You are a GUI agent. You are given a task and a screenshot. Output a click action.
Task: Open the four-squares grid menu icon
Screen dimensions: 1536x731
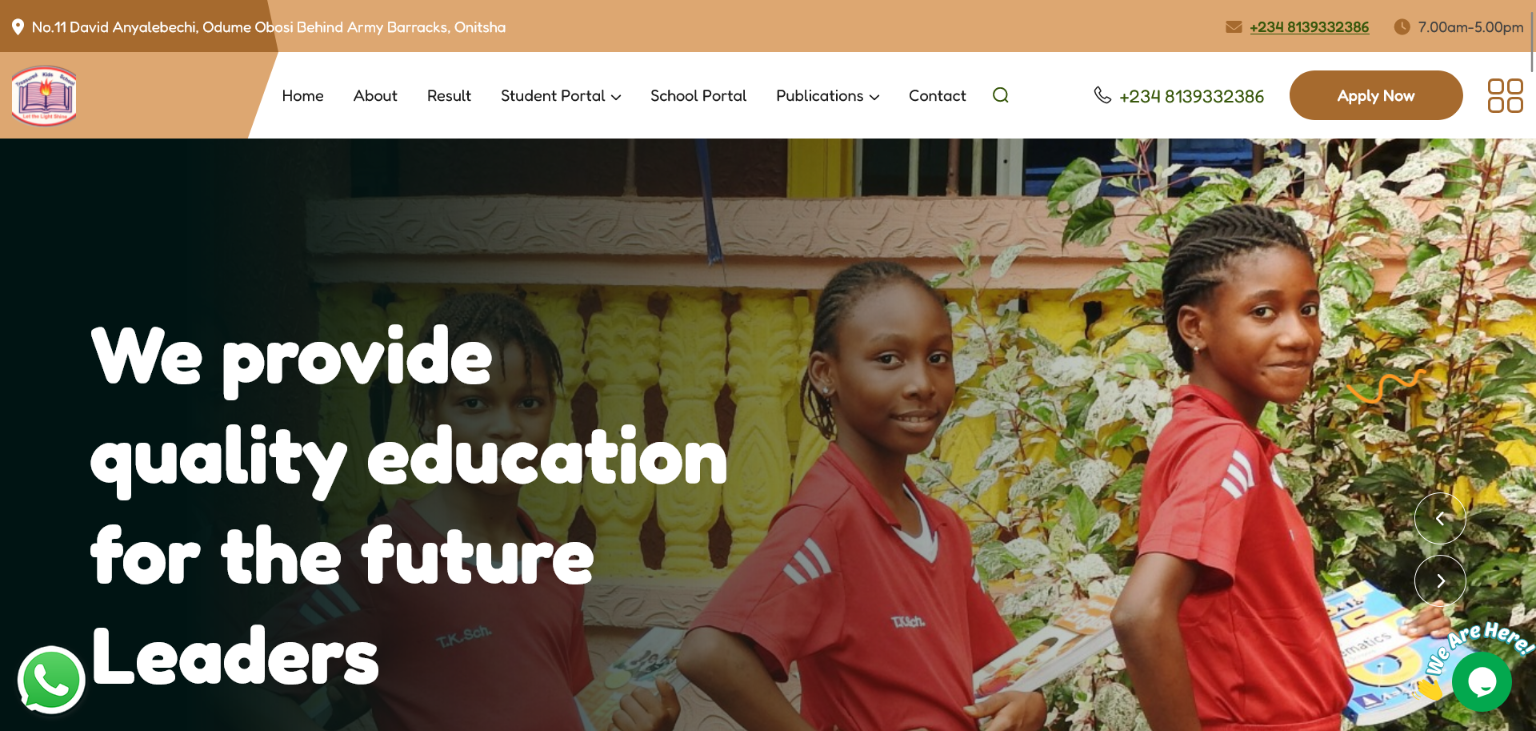[1505, 96]
